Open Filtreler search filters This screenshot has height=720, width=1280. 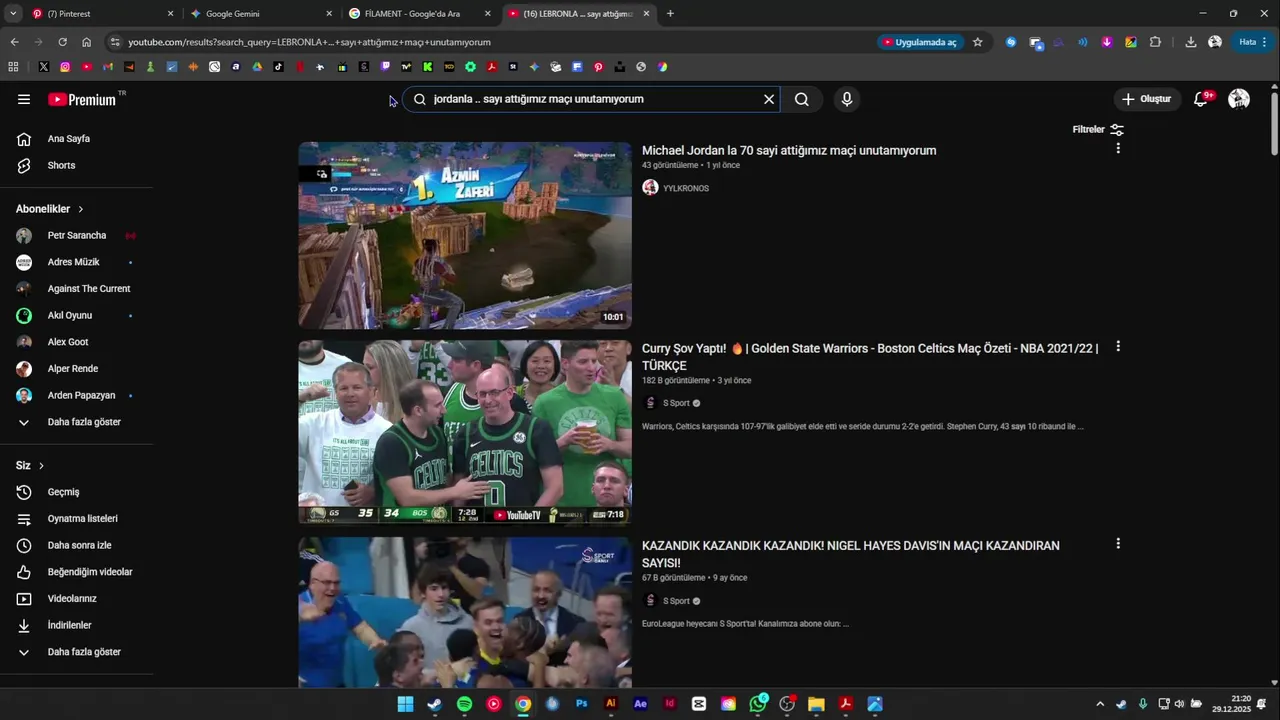point(1098,129)
